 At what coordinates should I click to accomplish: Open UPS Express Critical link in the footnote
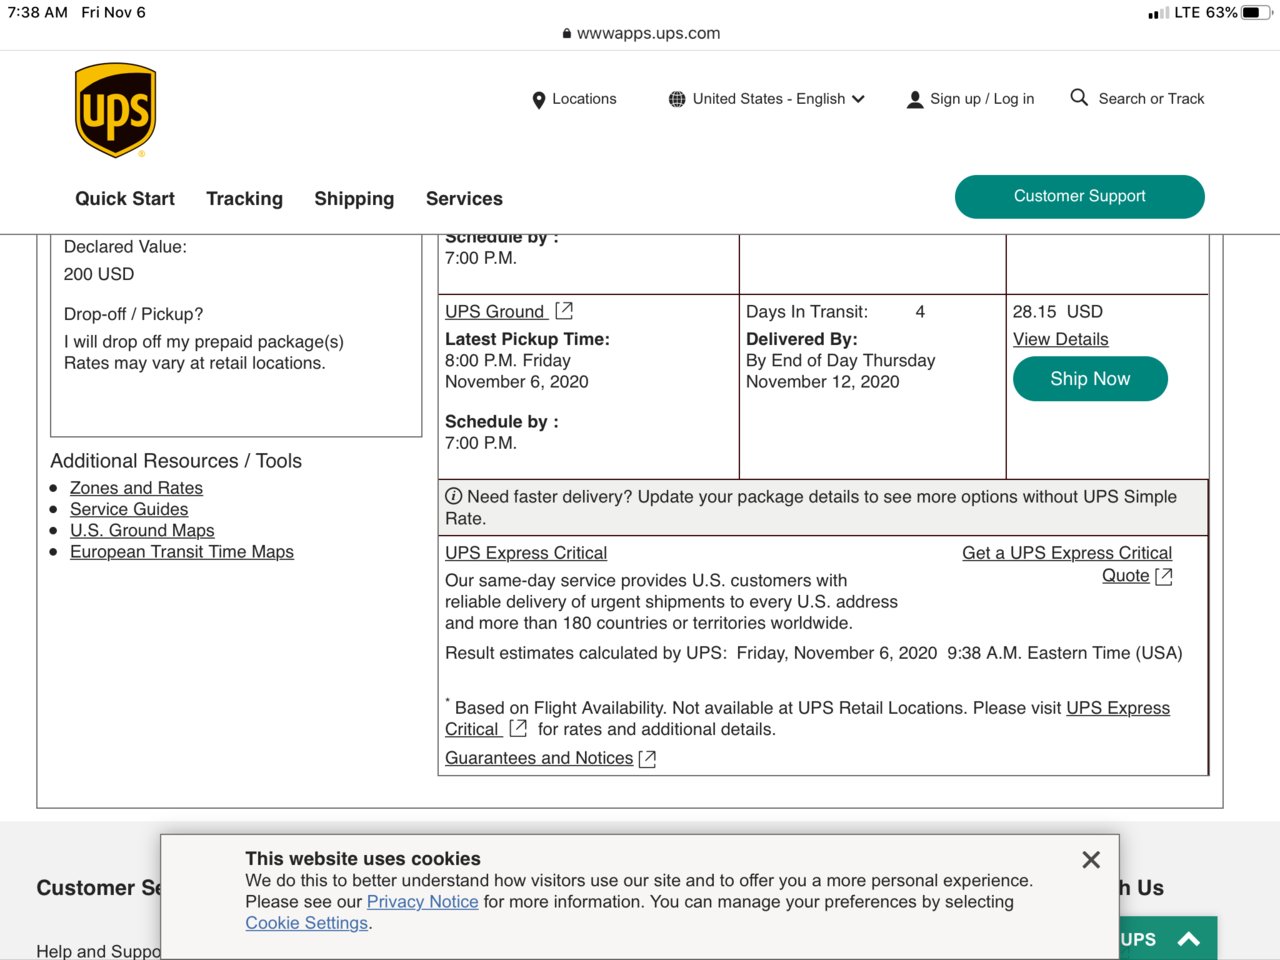point(1118,708)
